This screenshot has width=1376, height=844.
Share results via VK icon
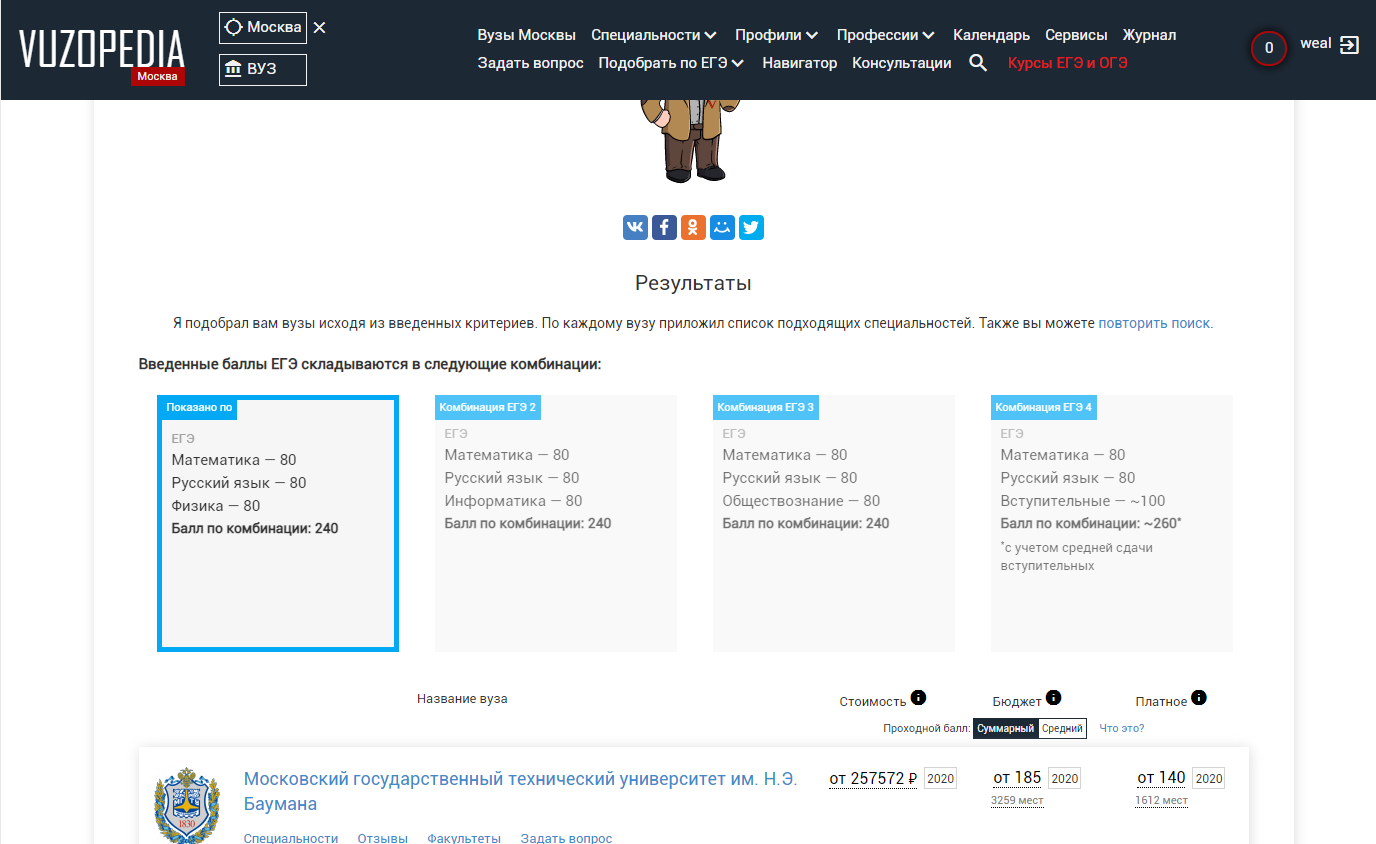(635, 227)
